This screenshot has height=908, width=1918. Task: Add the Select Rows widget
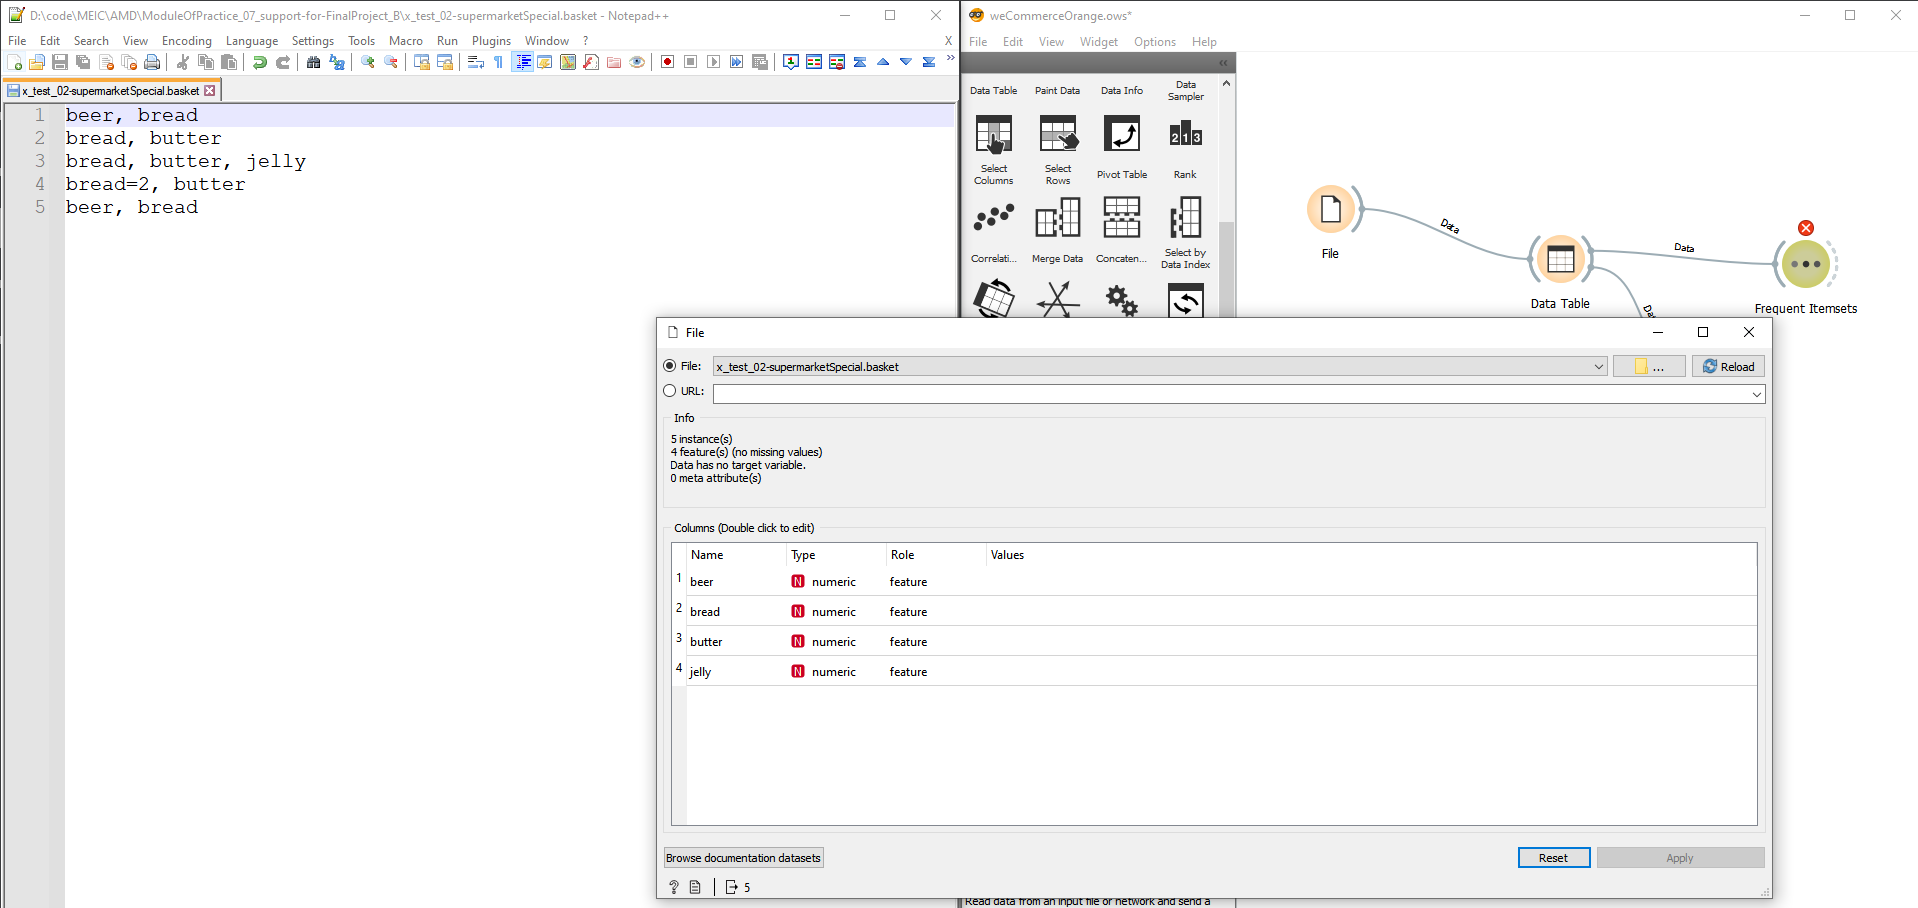point(1058,150)
